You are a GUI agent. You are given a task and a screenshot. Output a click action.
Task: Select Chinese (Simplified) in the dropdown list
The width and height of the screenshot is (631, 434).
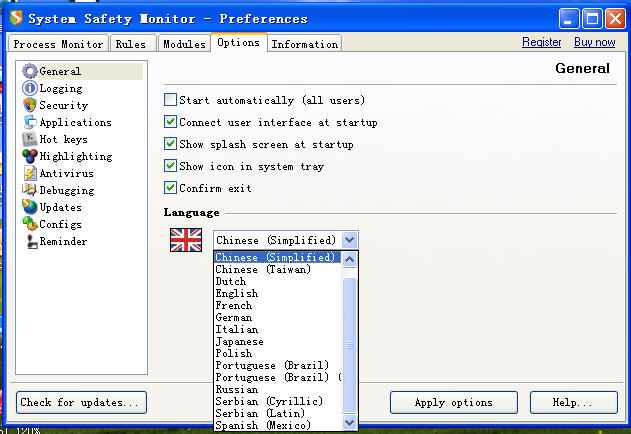click(277, 257)
